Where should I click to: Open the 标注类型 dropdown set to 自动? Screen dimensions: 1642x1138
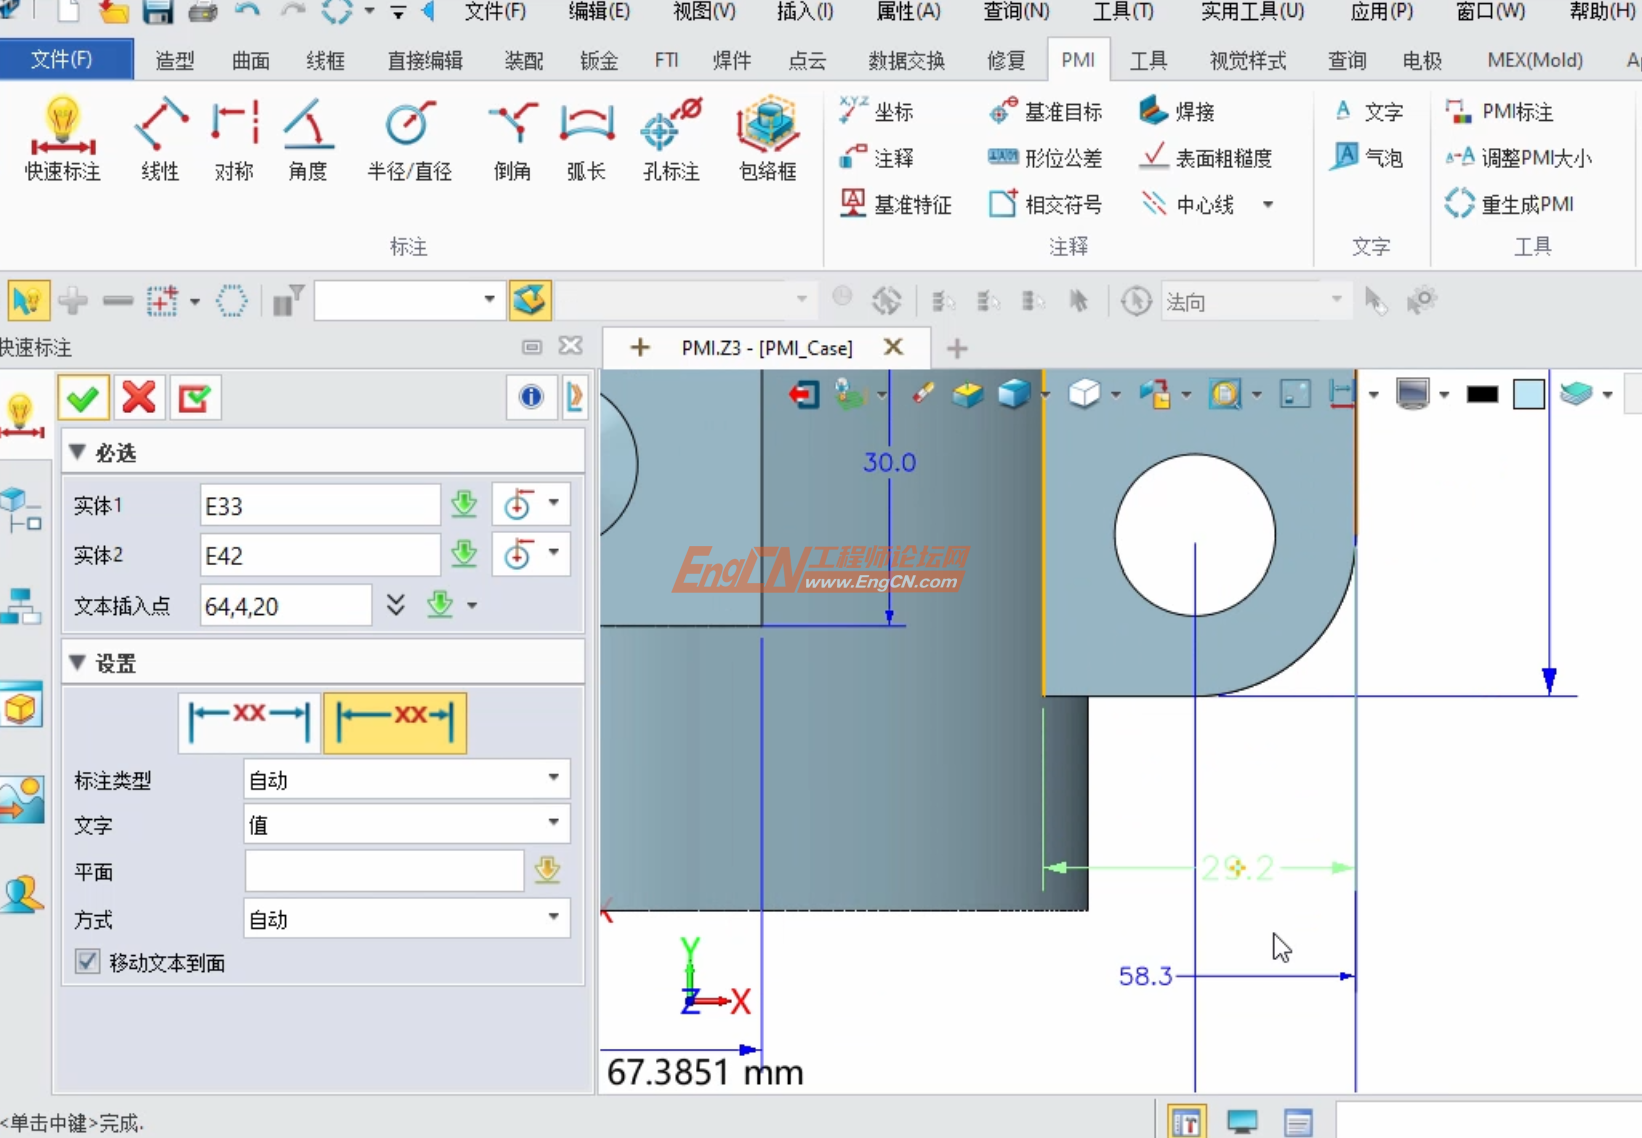tap(551, 779)
